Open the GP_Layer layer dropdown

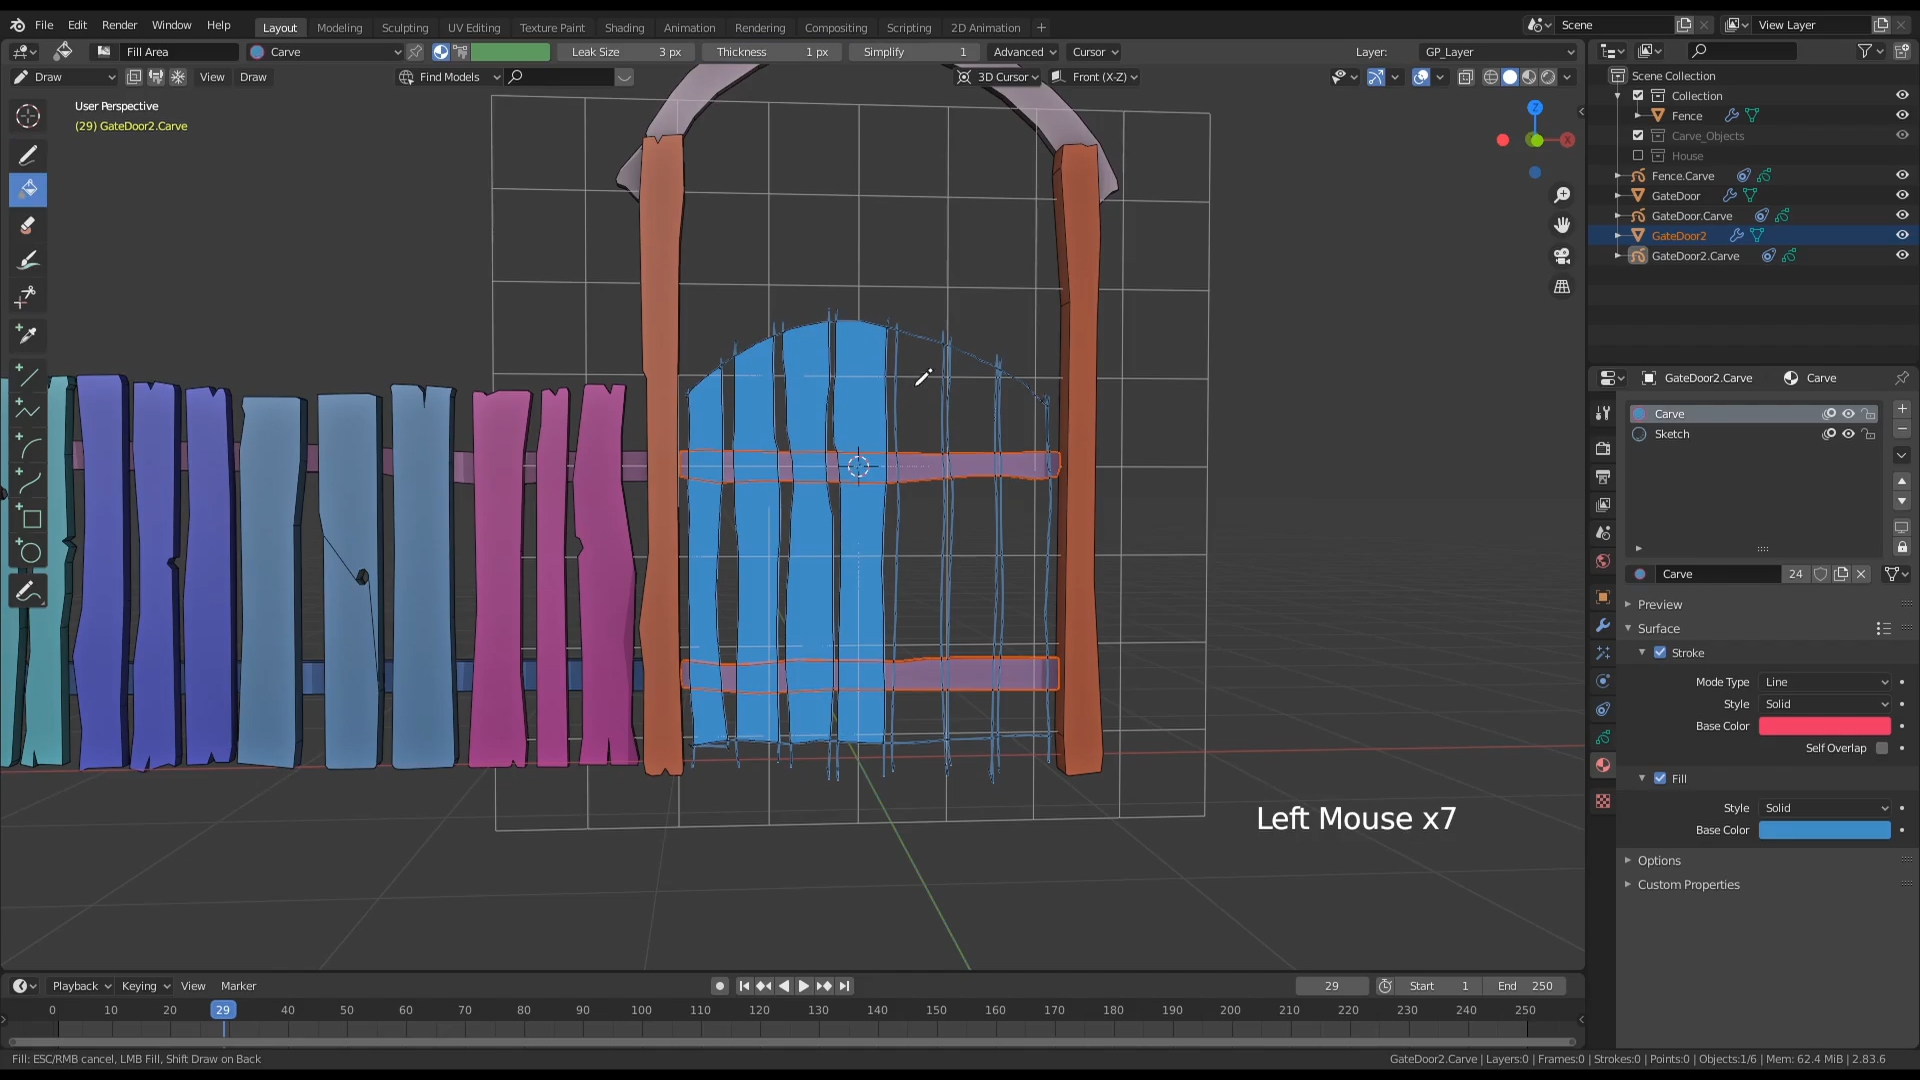coord(1498,52)
